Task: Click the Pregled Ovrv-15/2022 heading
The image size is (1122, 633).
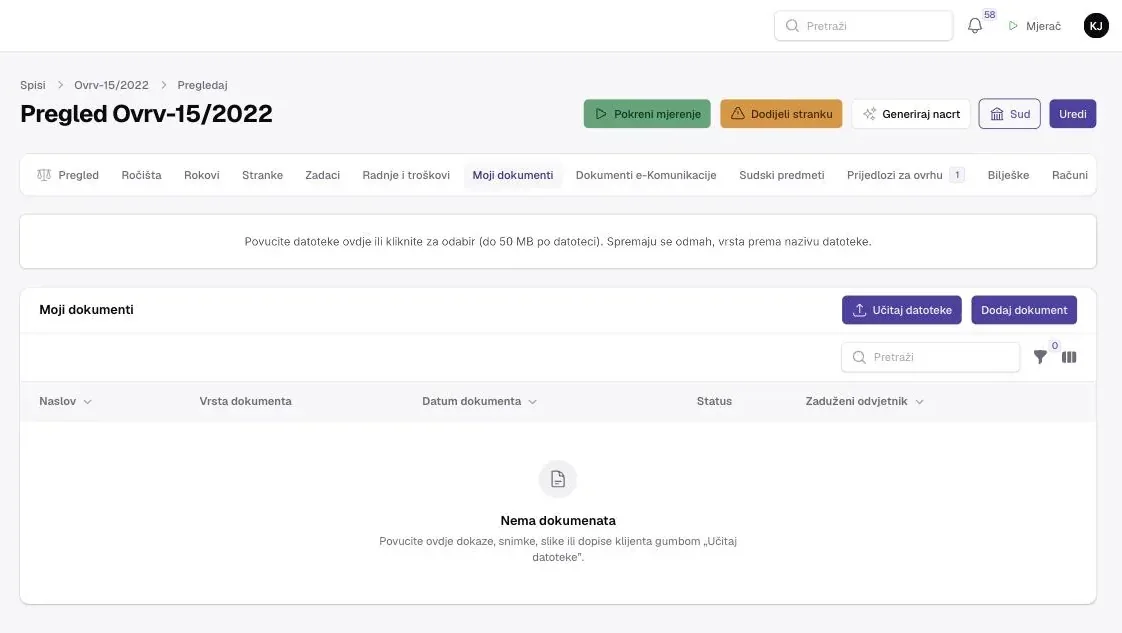Action: (x=147, y=114)
